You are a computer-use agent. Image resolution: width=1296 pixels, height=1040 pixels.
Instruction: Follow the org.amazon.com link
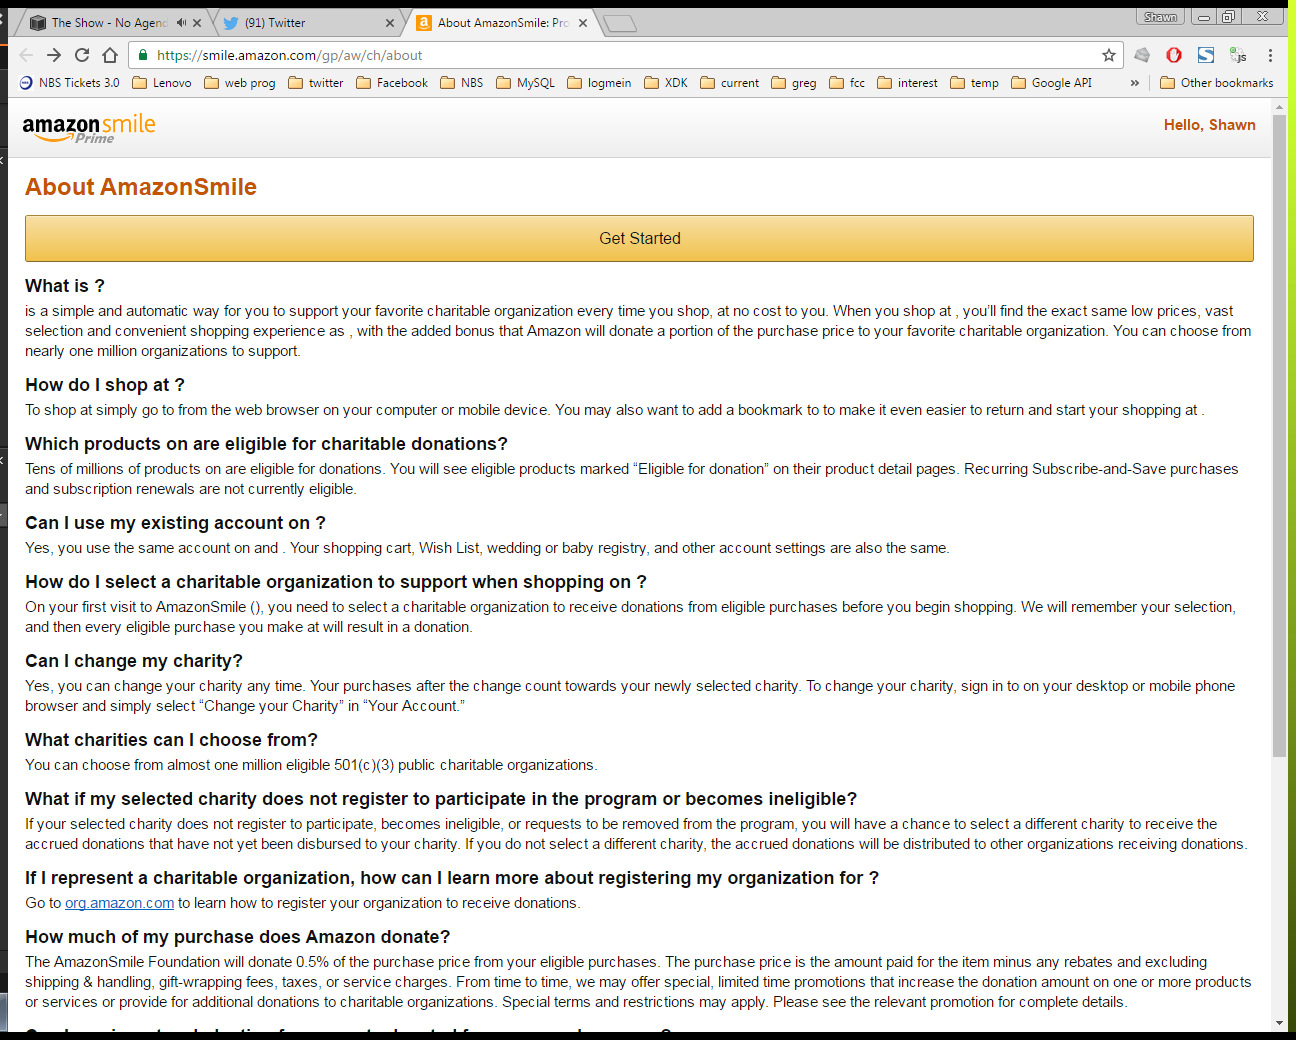[x=119, y=903]
